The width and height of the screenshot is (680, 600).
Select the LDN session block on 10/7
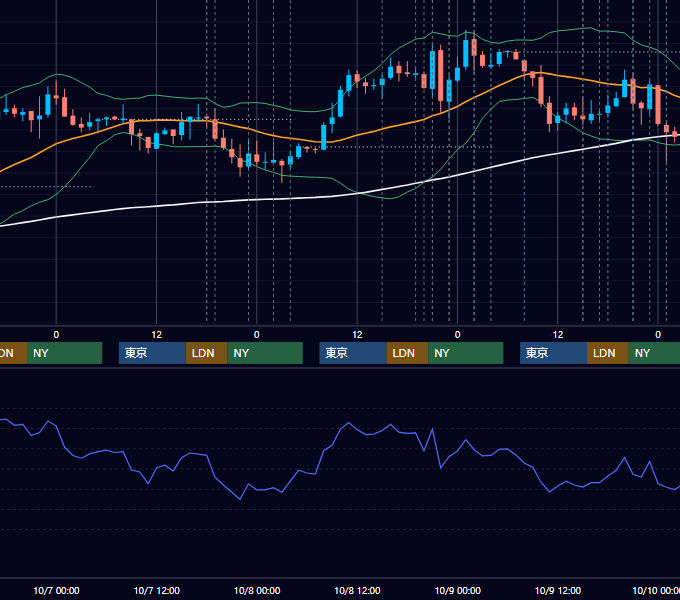206,353
